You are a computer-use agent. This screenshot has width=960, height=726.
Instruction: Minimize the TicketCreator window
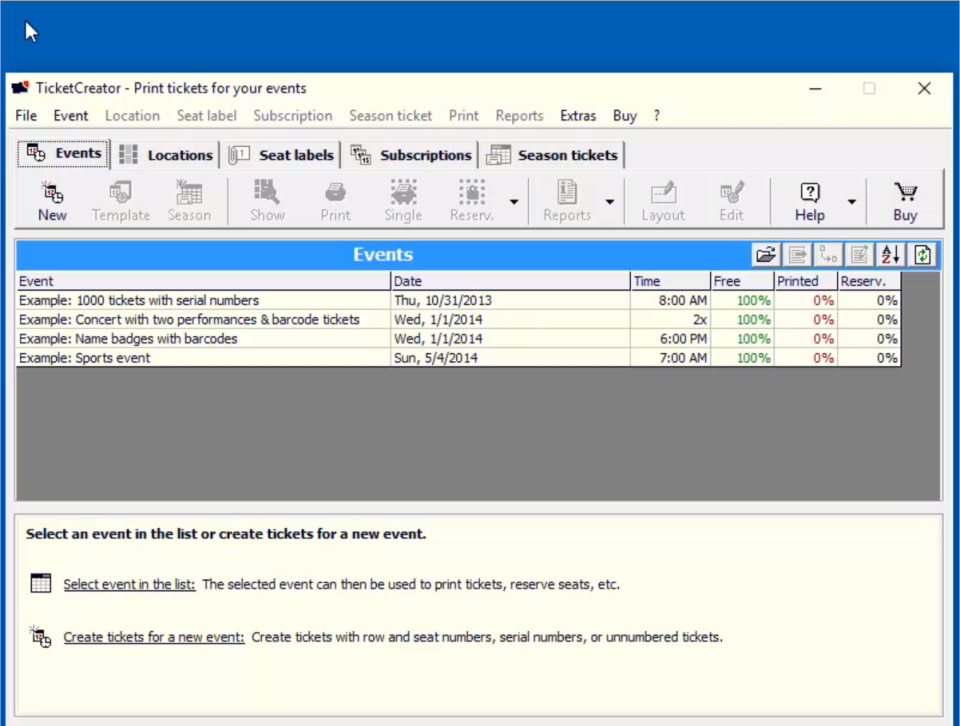(815, 89)
